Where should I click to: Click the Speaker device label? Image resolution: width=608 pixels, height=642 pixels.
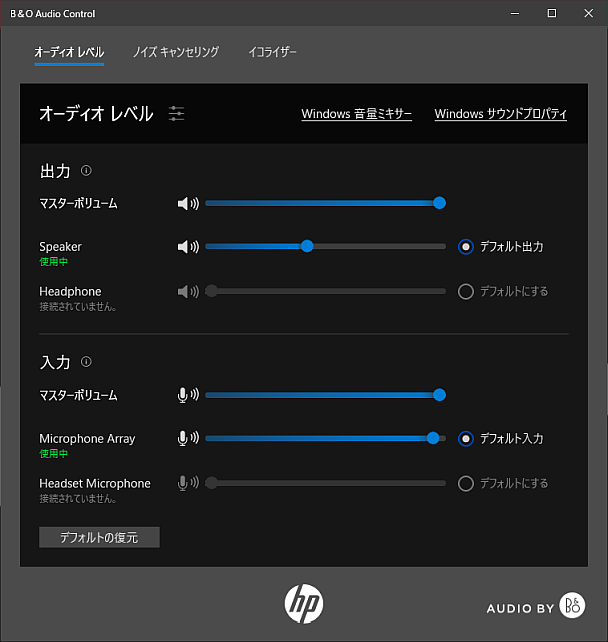pyautogui.click(x=61, y=246)
